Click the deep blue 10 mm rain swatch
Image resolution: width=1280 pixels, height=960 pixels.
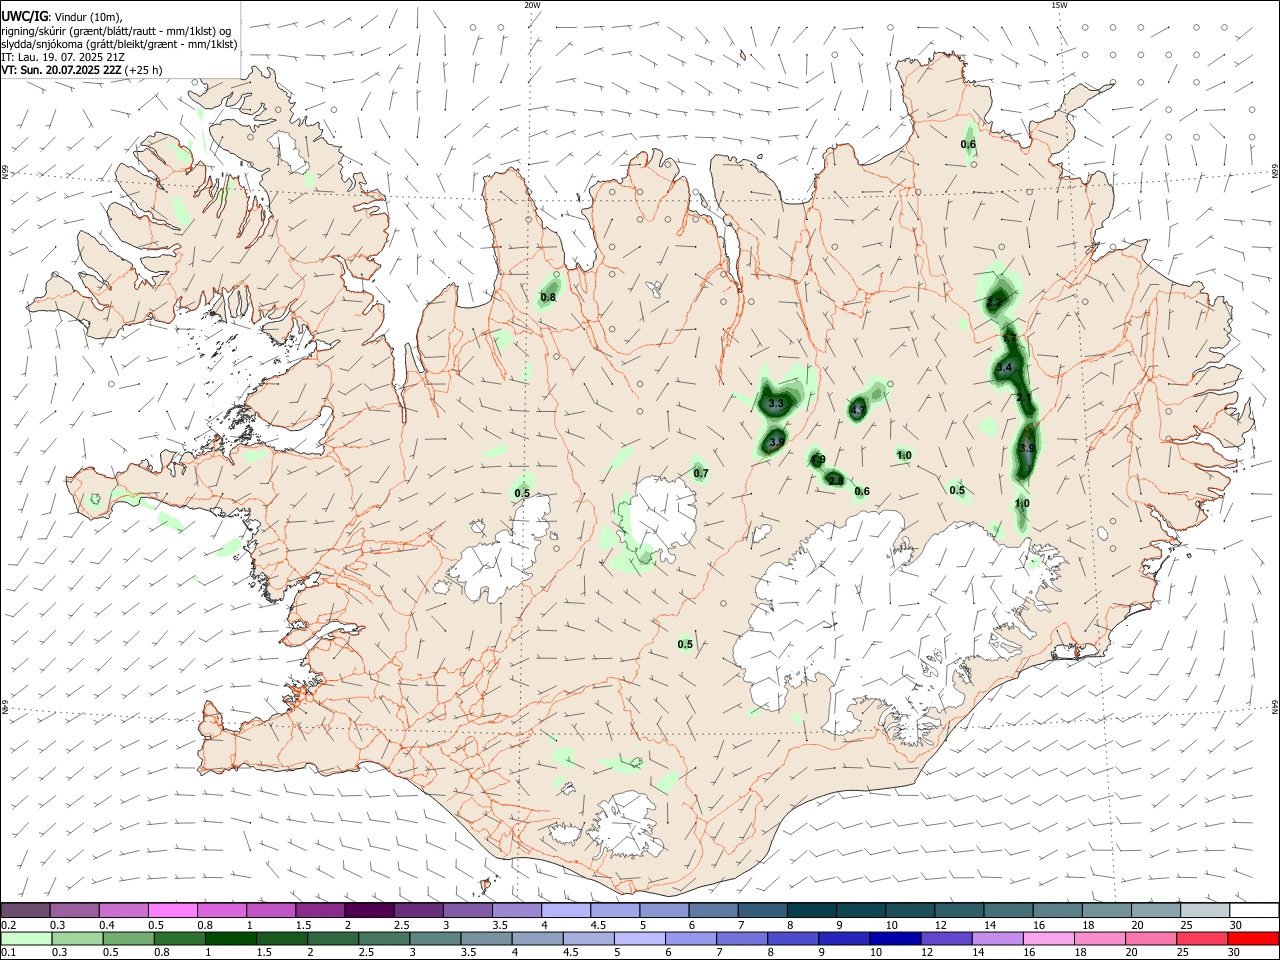(894, 938)
